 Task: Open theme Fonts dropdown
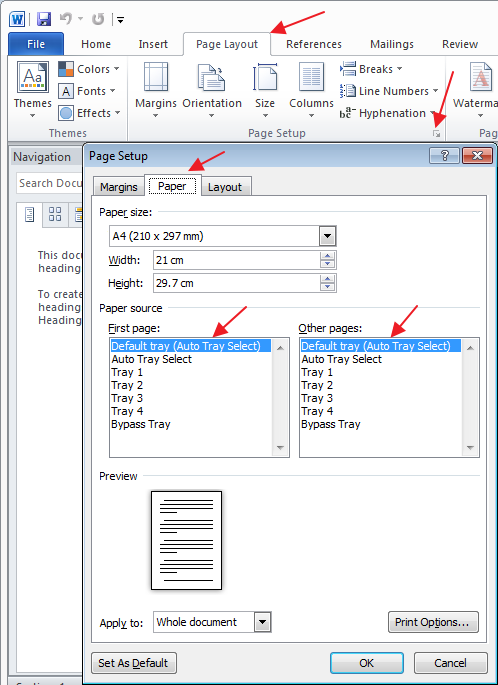pos(86,91)
